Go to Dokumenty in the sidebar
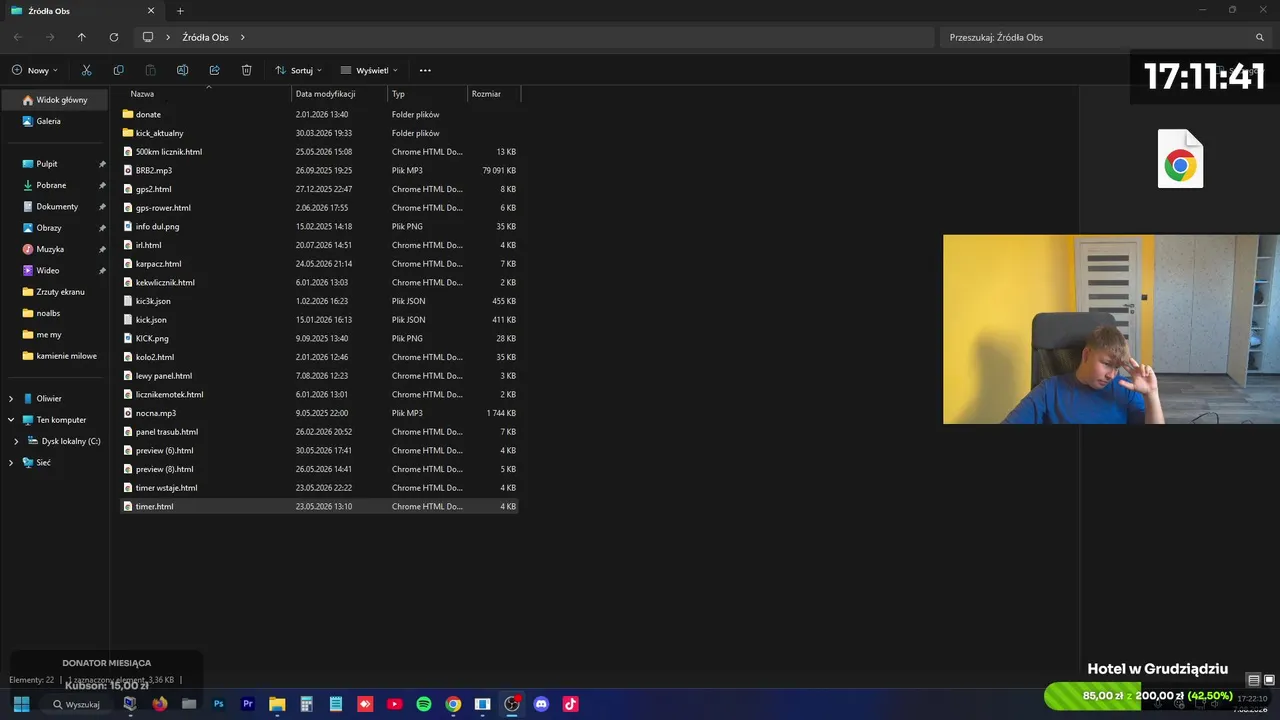This screenshot has height=720, width=1280. (x=55, y=207)
